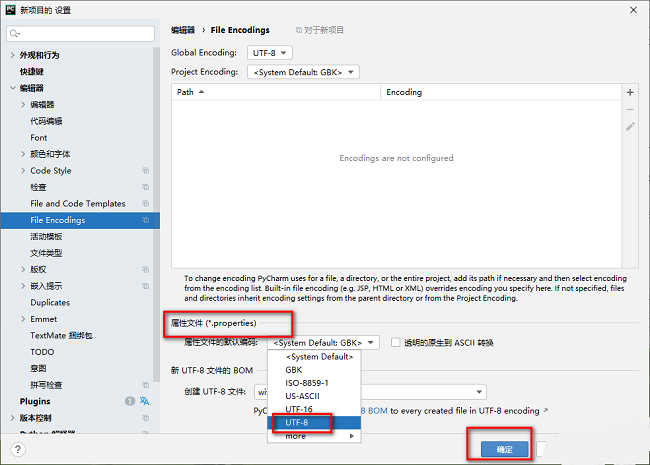Select ISO-8859-1 in encoding list
This screenshot has height=465, width=650.
314,383
